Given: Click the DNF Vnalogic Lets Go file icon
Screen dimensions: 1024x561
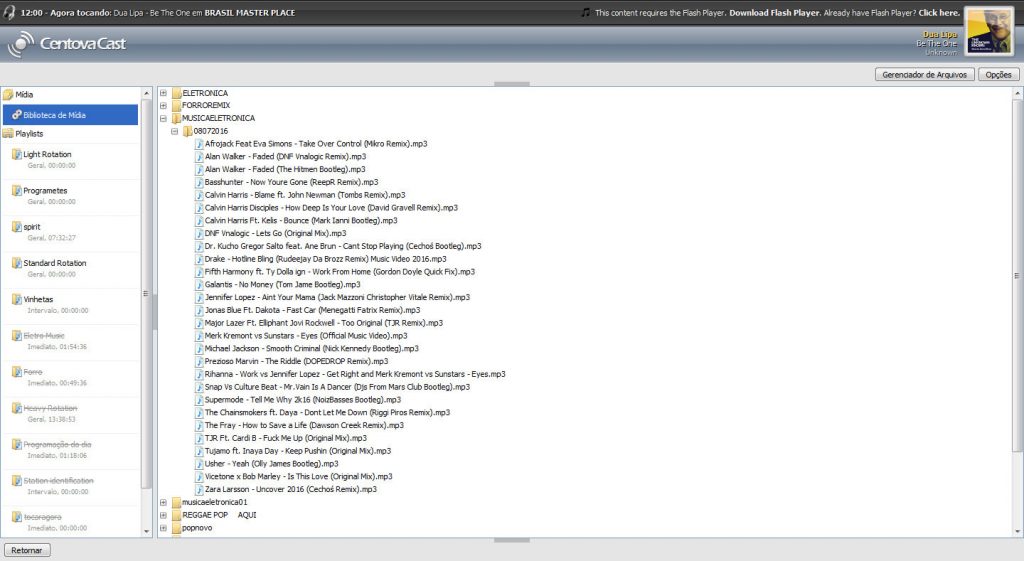Looking at the screenshot, I should pos(199,233).
